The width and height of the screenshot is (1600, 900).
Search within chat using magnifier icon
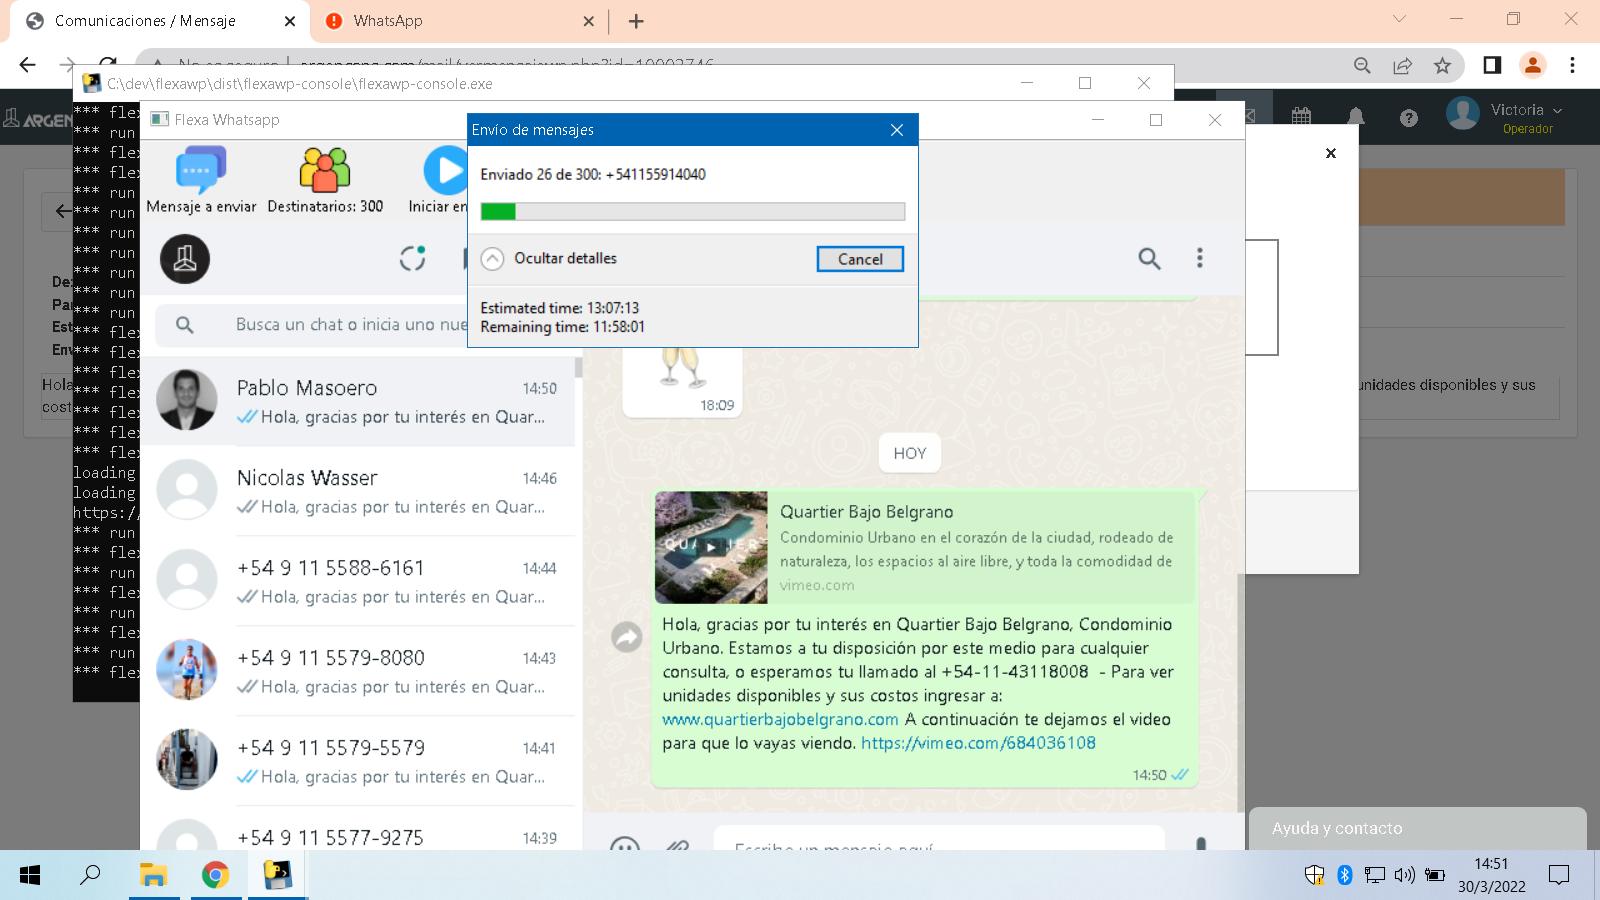tap(1149, 259)
